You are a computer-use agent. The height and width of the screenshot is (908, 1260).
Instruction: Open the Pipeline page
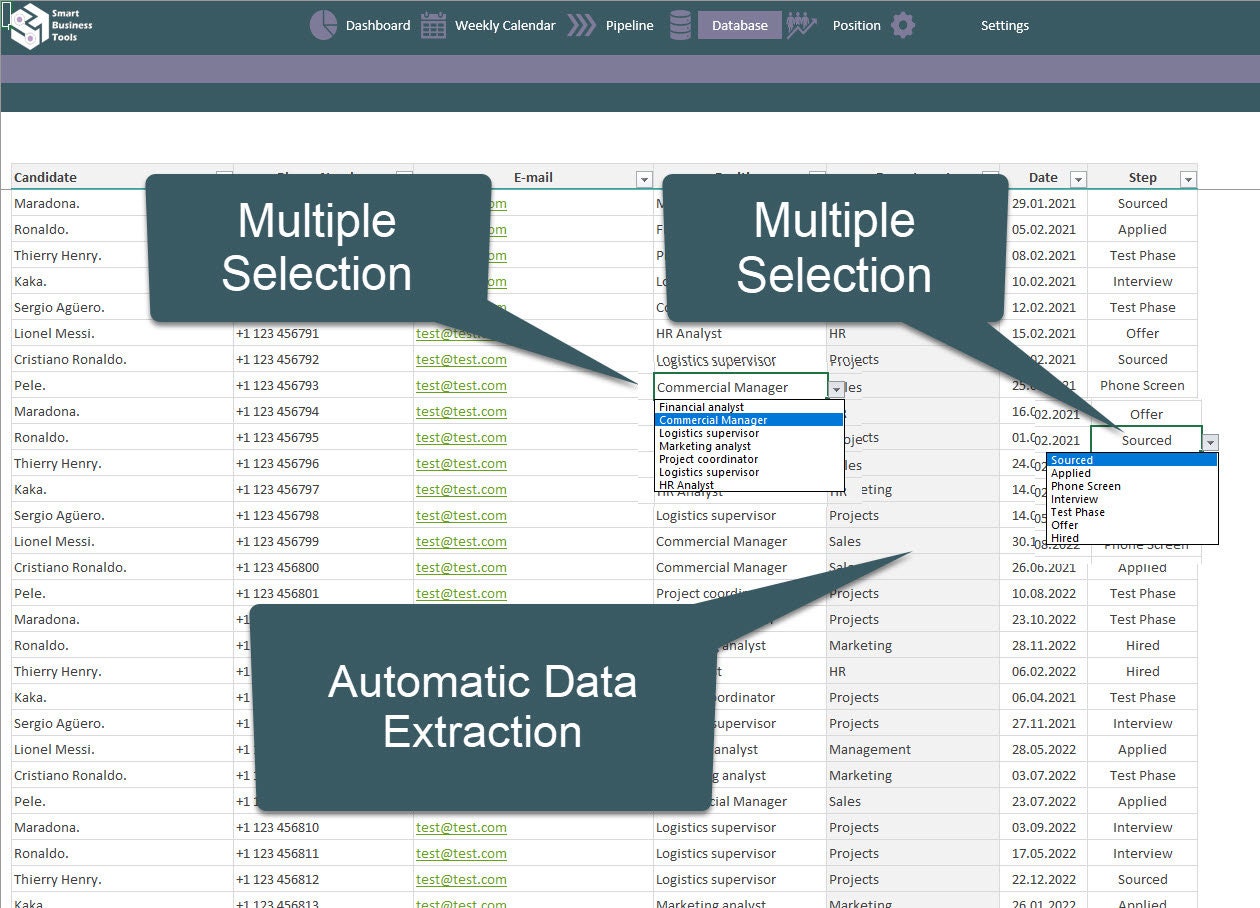(x=629, y=26)
